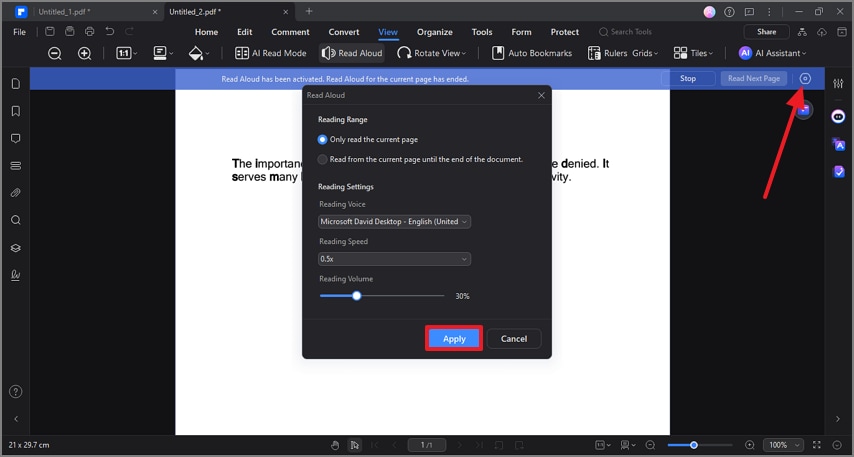Image resolution: width=854 pixels, height=457 pixels.
Task: Enter full screen mode icon
Action: click(817, 445)
